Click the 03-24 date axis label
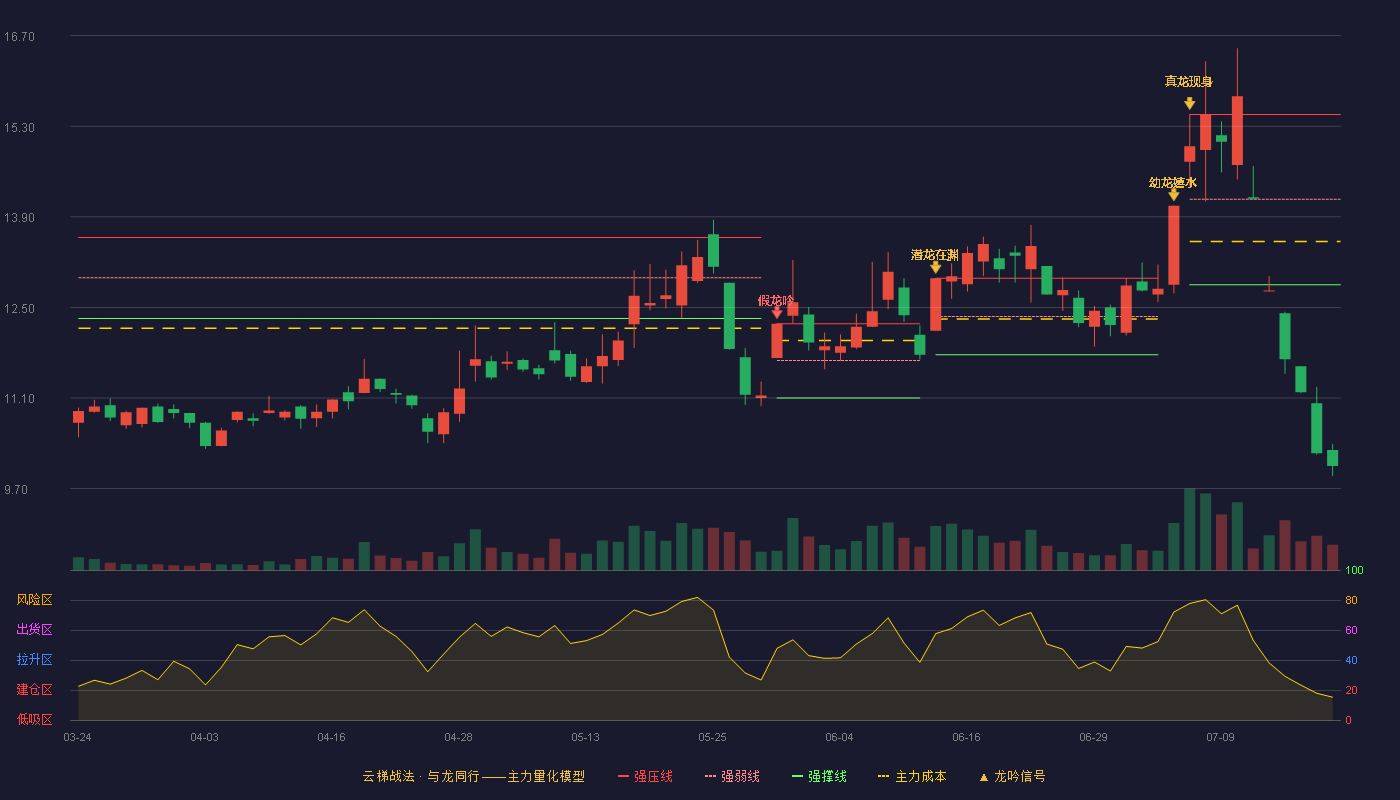 [x=77, y=737]
